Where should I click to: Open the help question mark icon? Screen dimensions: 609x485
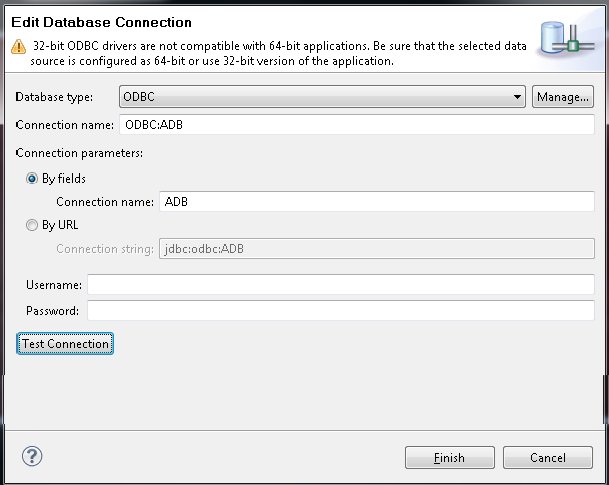[32, 456]
